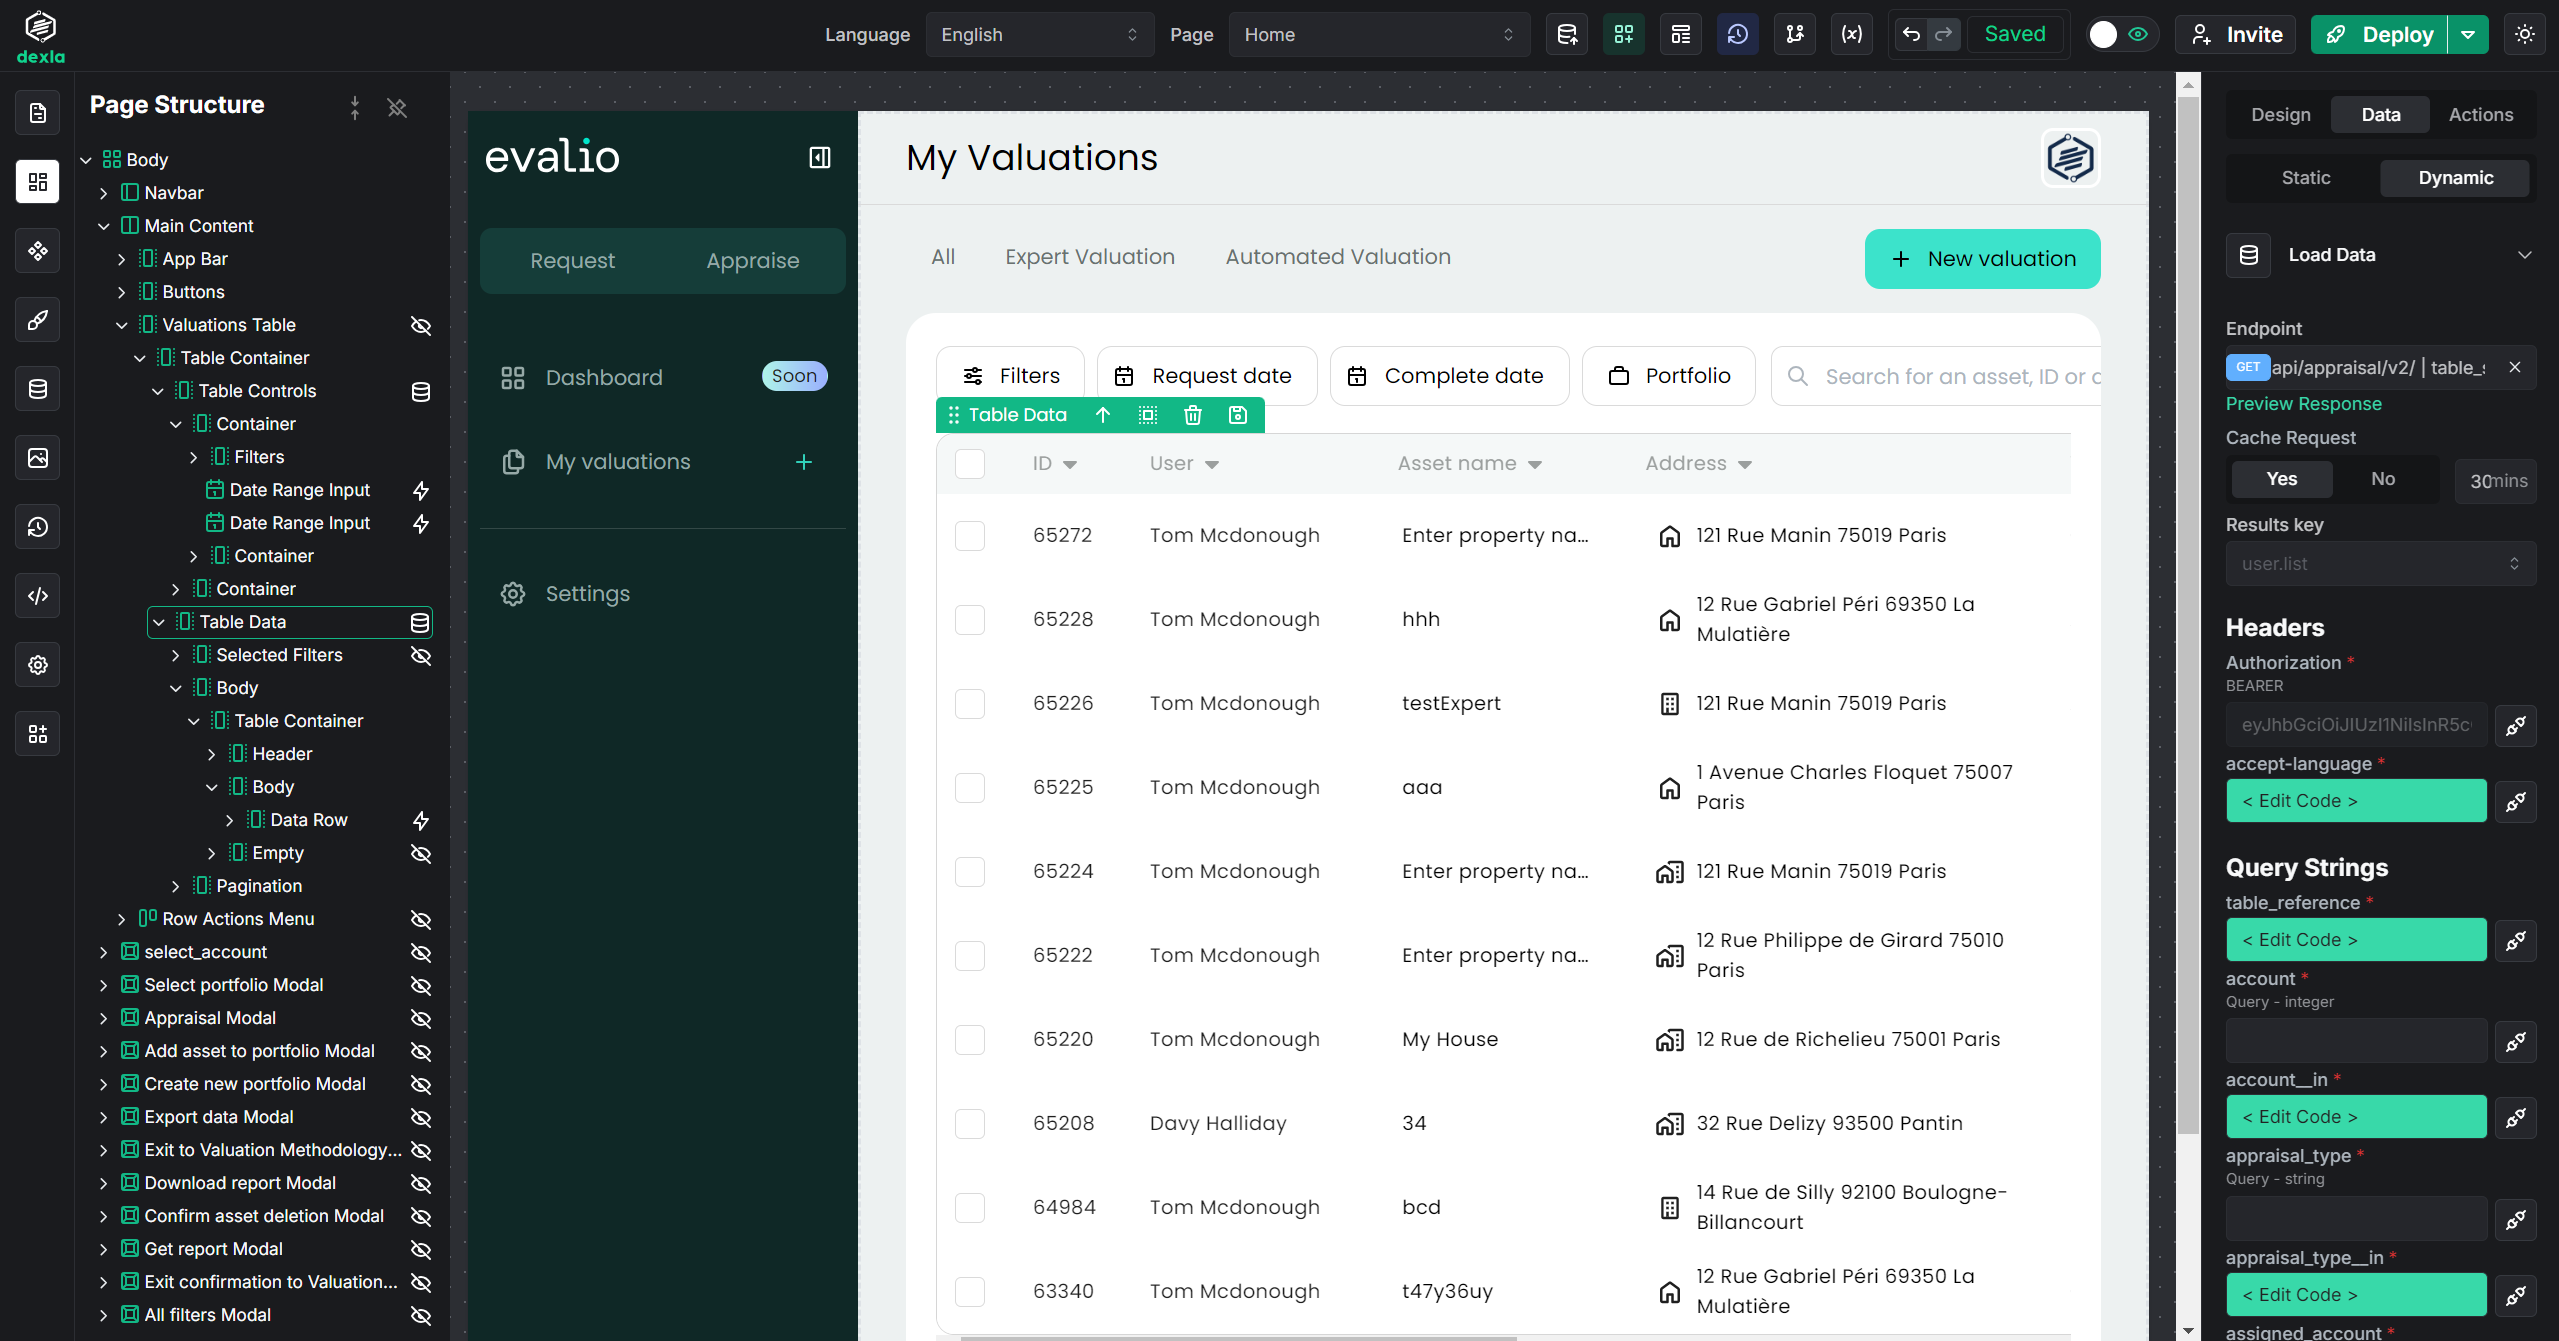Image resolution: width=2559 pixels, height=1341 pixels.
Task: Open the code editor icon in left sidebar
Action: coord(38,596)
